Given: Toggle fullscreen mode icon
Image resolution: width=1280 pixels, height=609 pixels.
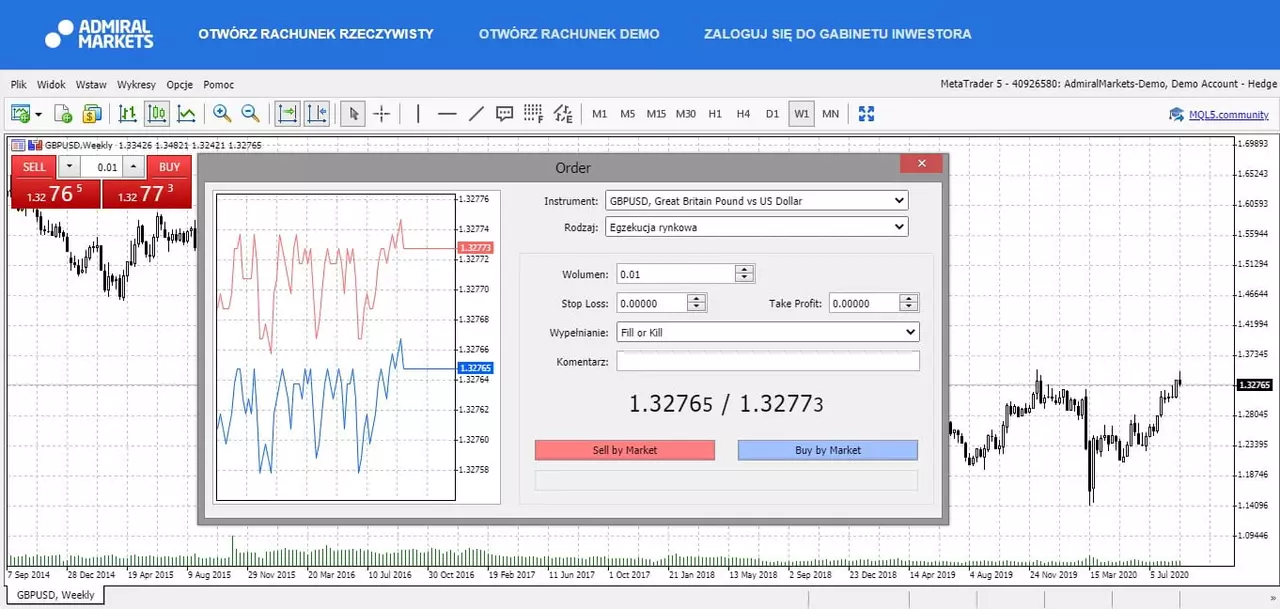Looking at the screenshot, I should coord(867,114).
